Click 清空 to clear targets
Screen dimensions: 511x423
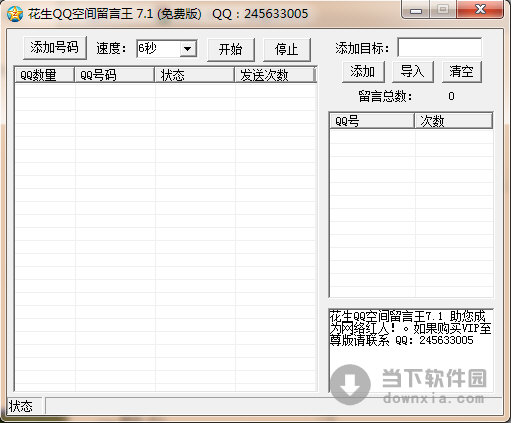click(x=461, y=71)
